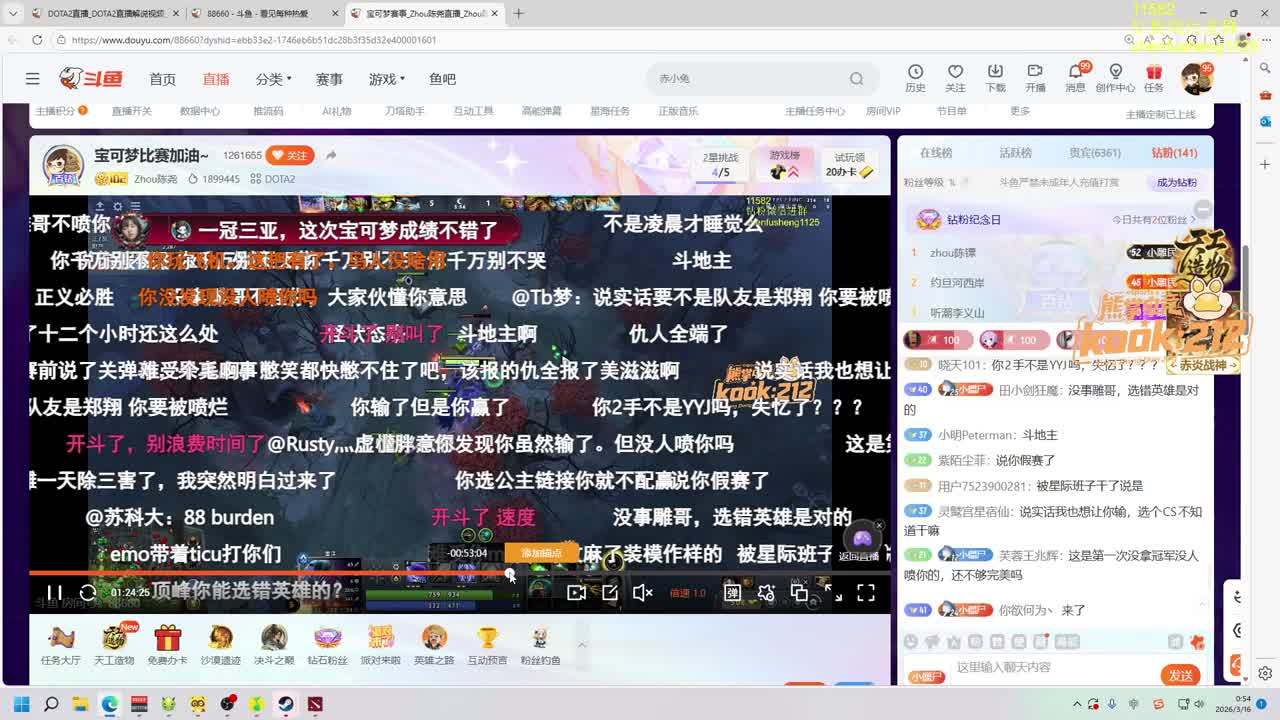Toggle the danmaku (弹) bullet comments
Image resolution: width=1280 pixels, height=720 pixels.
click(x=732, y=593)
